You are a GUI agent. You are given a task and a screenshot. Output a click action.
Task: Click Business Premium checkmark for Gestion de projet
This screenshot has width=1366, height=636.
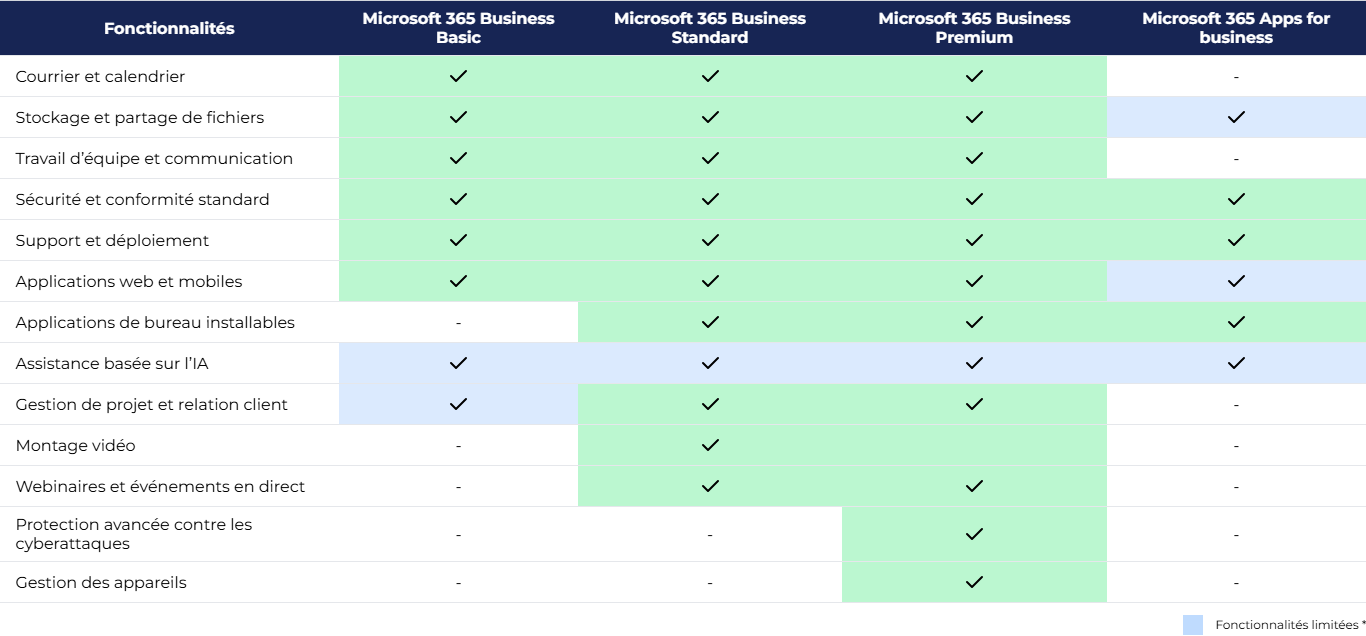[x=974, y=404]
